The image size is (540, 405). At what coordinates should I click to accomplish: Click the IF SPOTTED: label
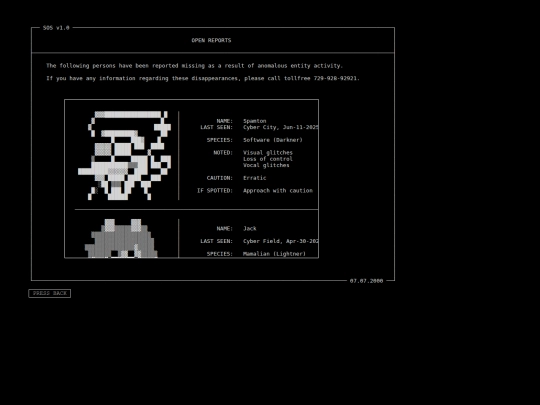[215, 191]
